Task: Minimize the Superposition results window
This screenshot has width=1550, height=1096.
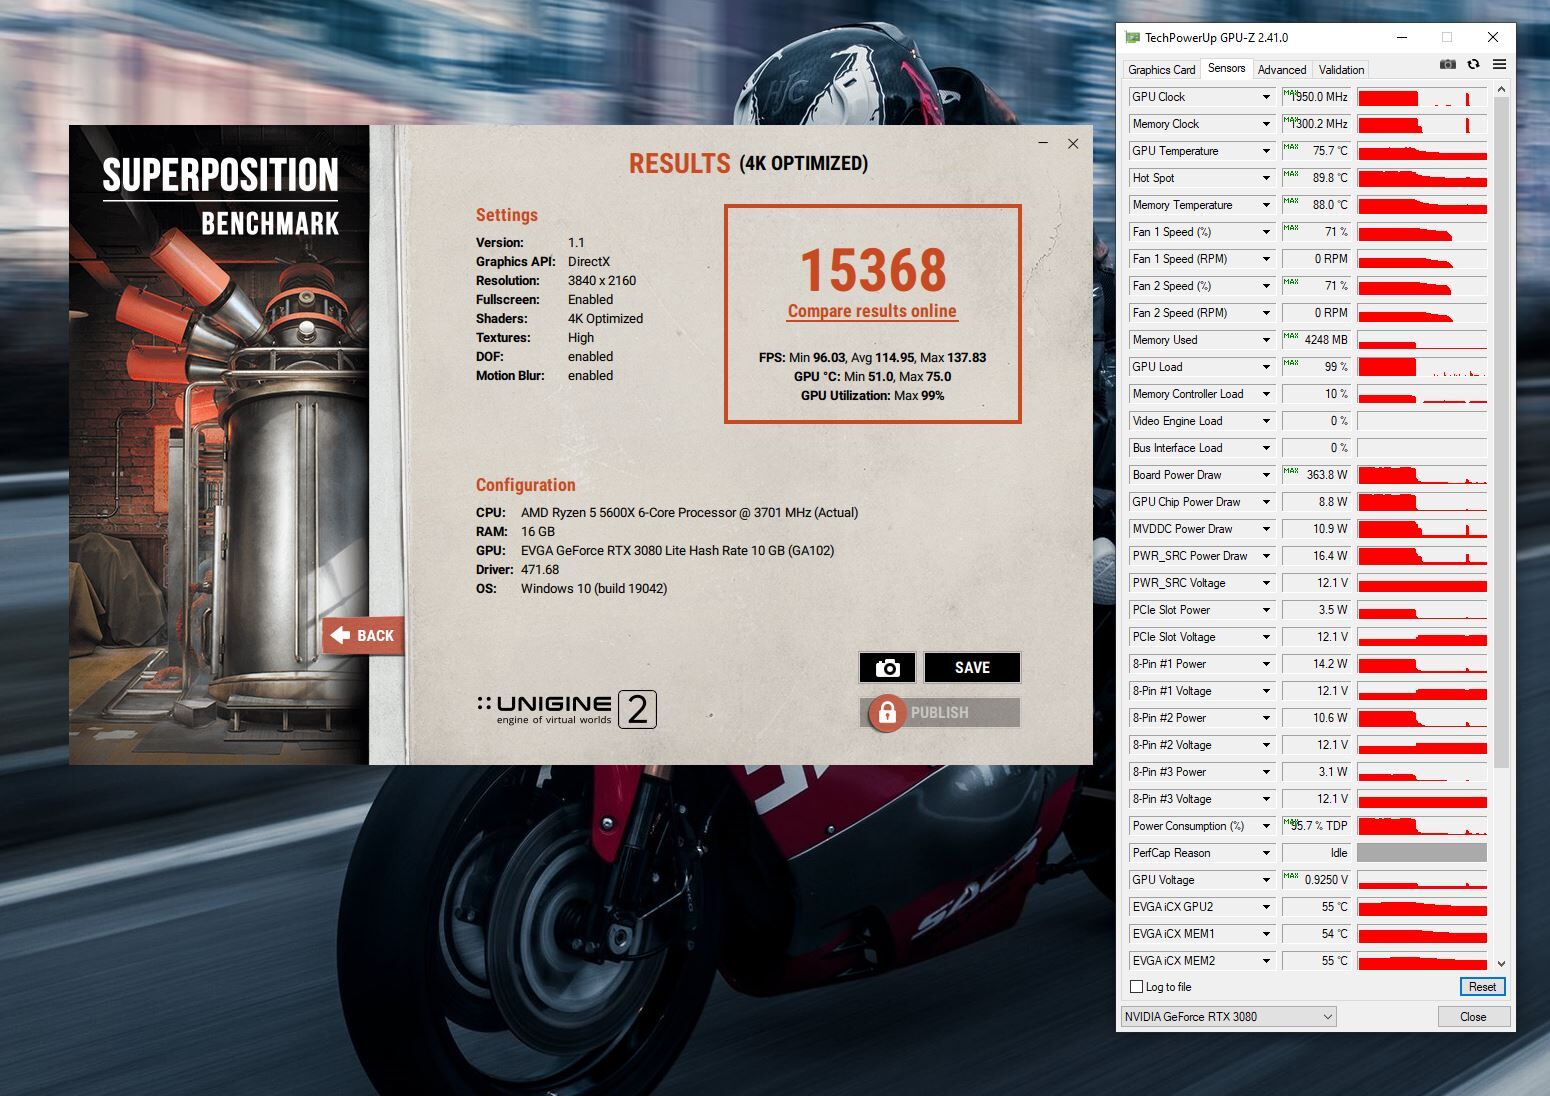Action: tap(1043, 143)
